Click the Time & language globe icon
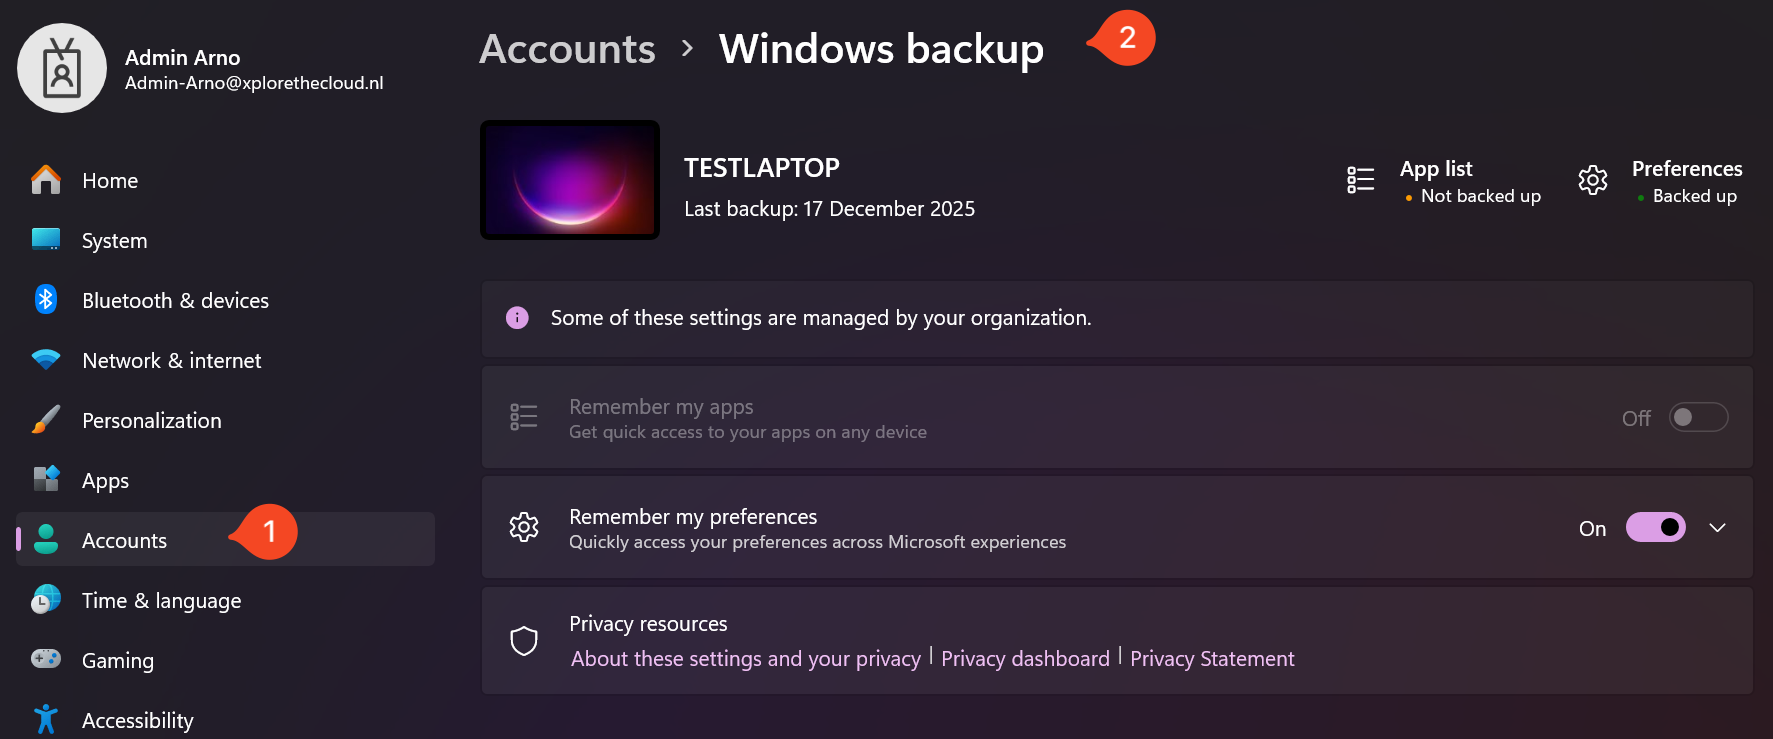Viewport: 1773px width, 739px height. coord(46,599)
